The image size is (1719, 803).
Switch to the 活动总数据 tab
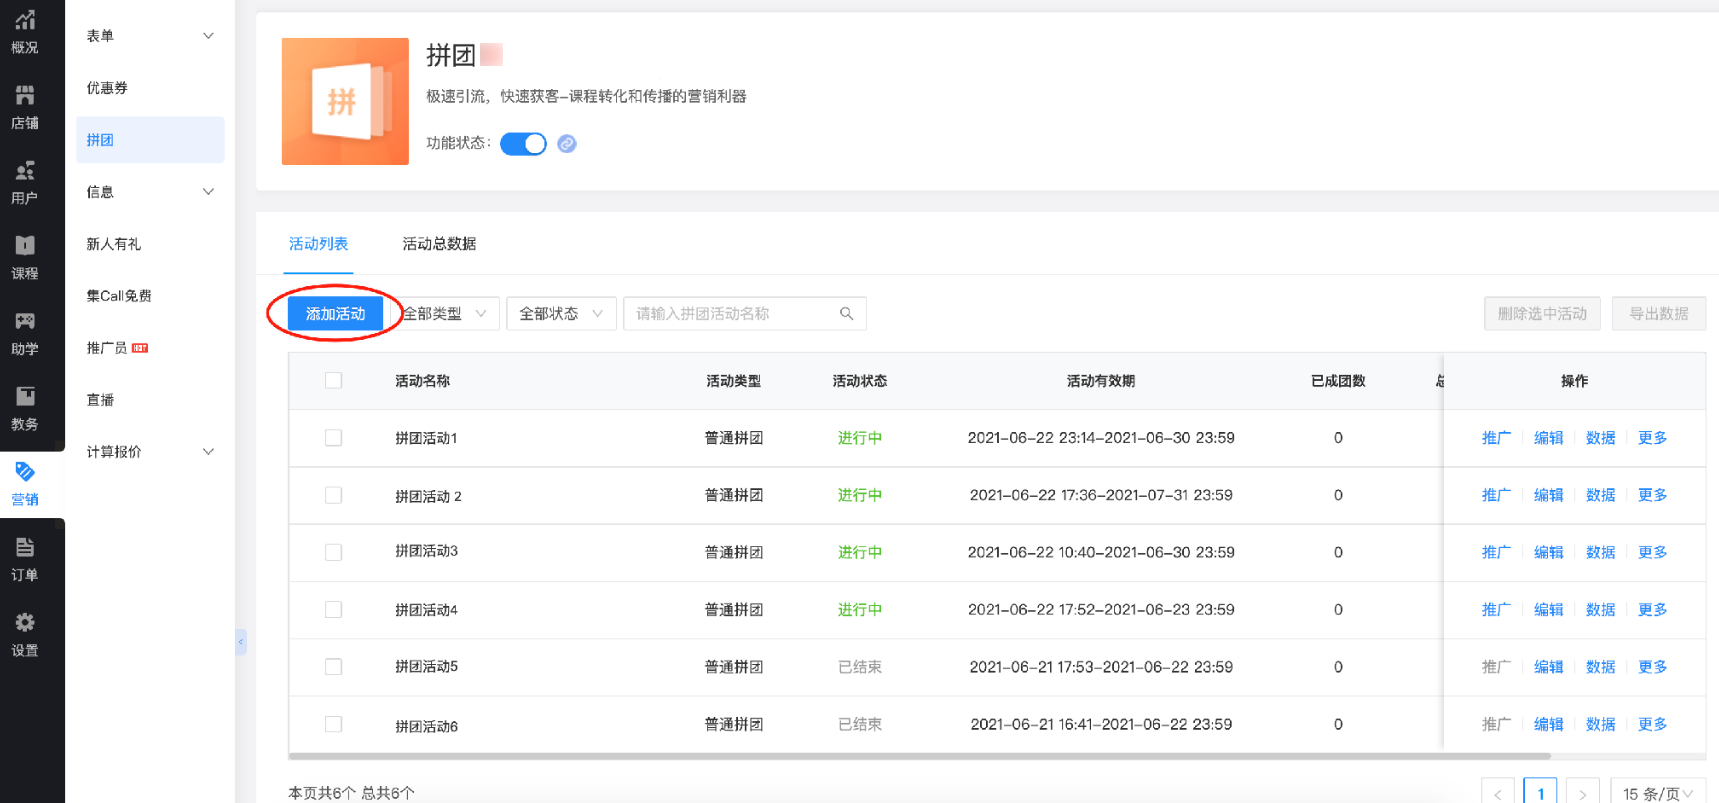(x=439, y=244)
